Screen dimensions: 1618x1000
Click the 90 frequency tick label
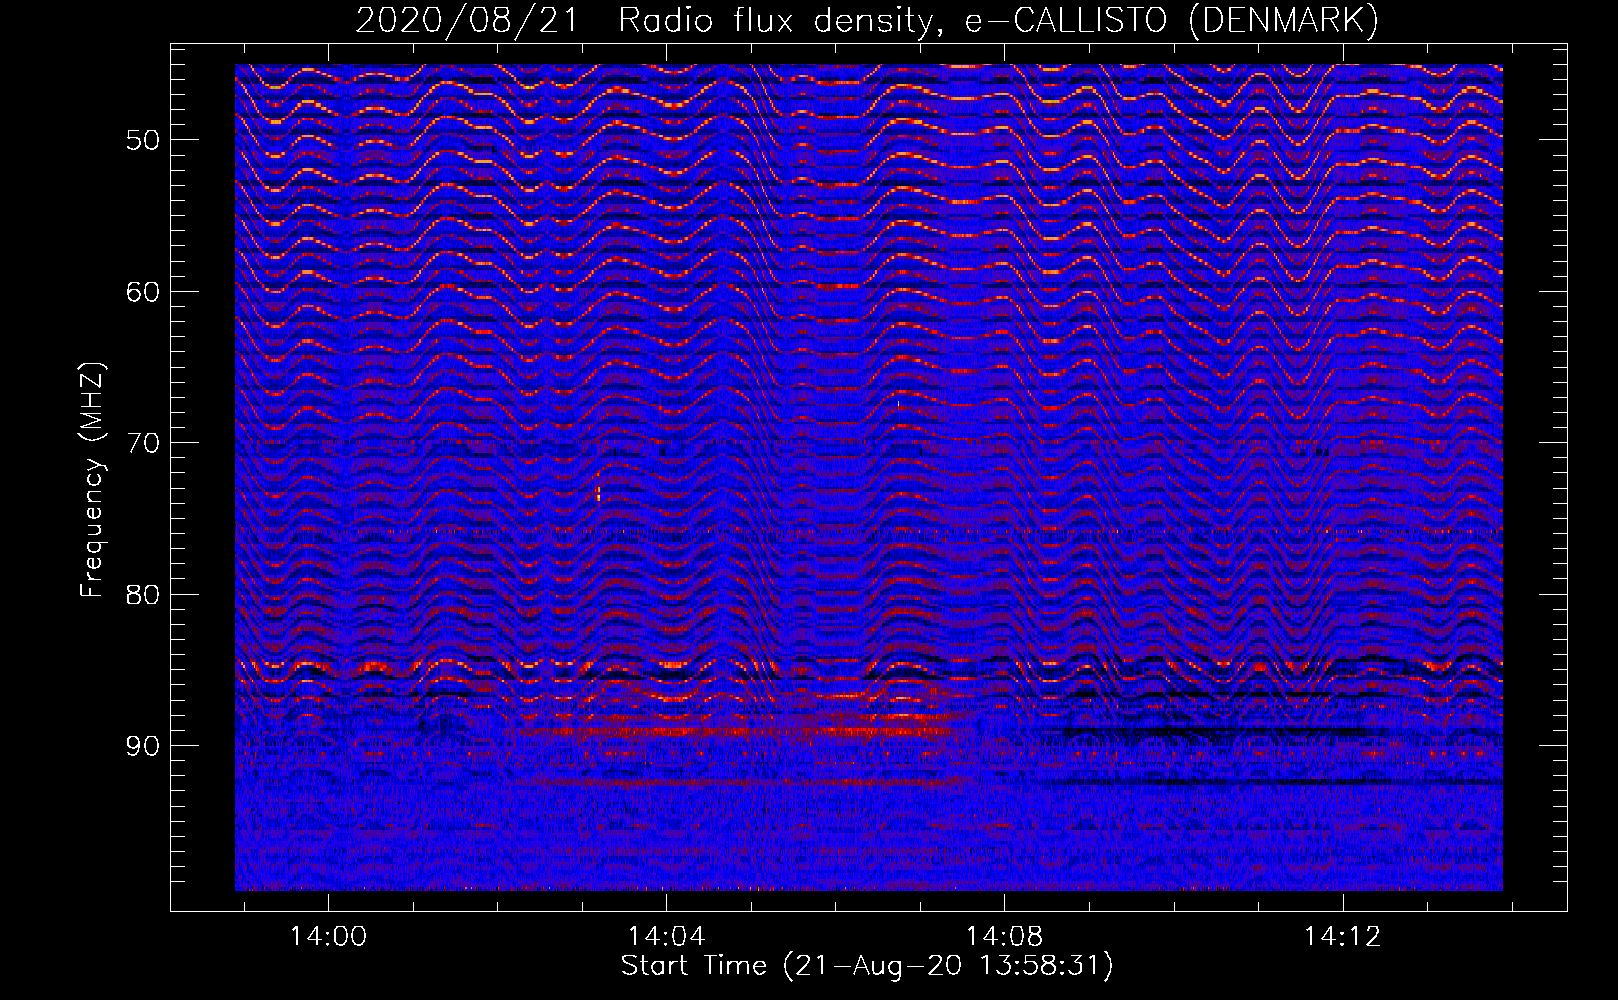tap(143, 747)
